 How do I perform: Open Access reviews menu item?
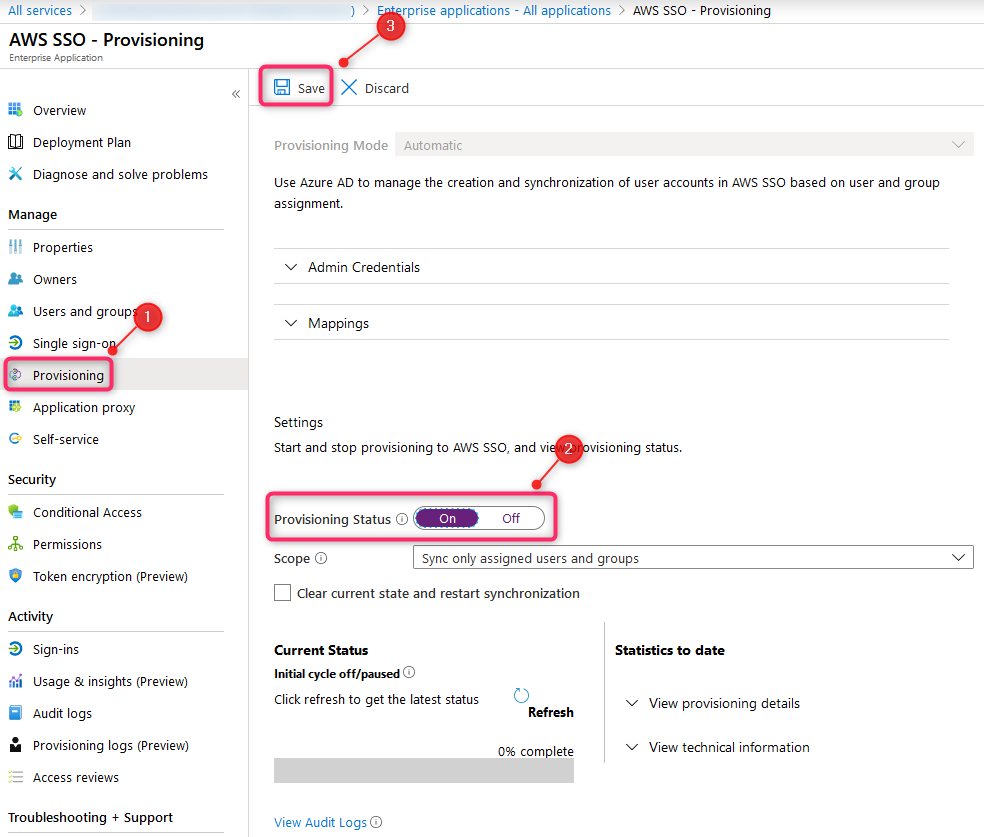[75, 777]
